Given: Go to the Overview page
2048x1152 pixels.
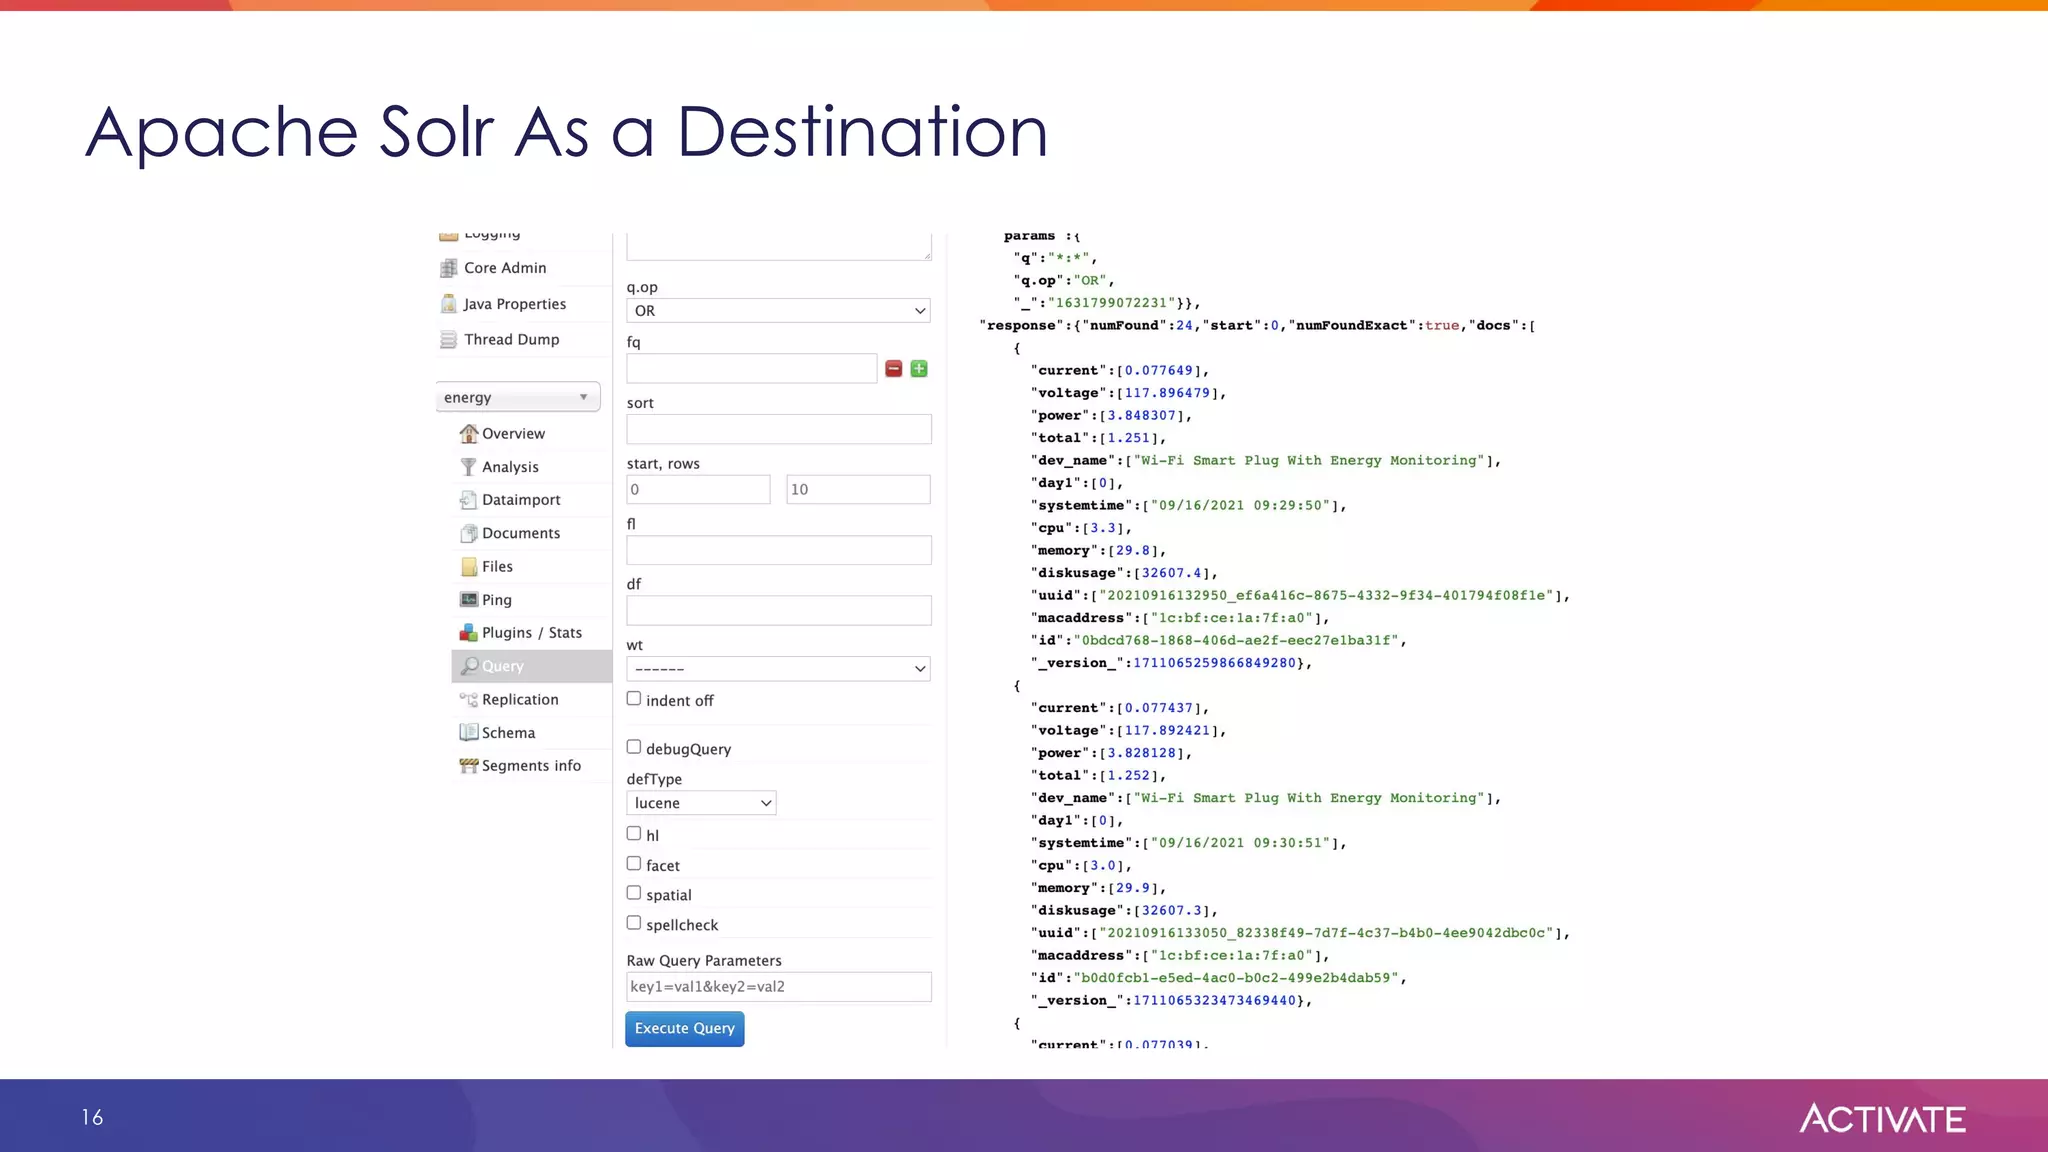Looking at the screenshot, I should [x=513, y=434].
